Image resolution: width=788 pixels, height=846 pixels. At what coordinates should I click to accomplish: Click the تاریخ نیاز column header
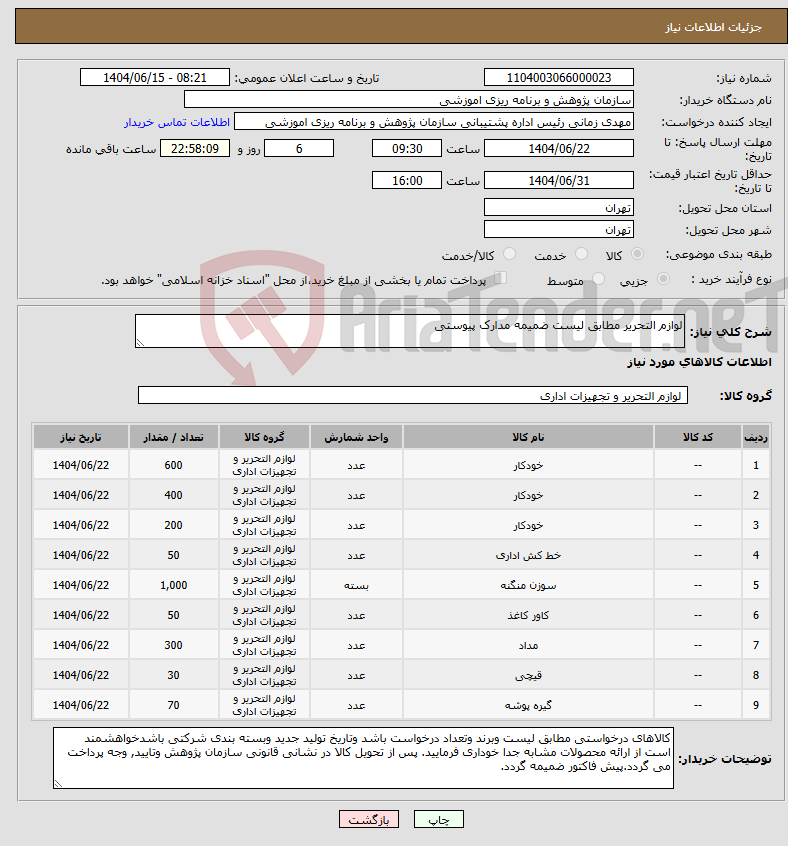(81, 437)
